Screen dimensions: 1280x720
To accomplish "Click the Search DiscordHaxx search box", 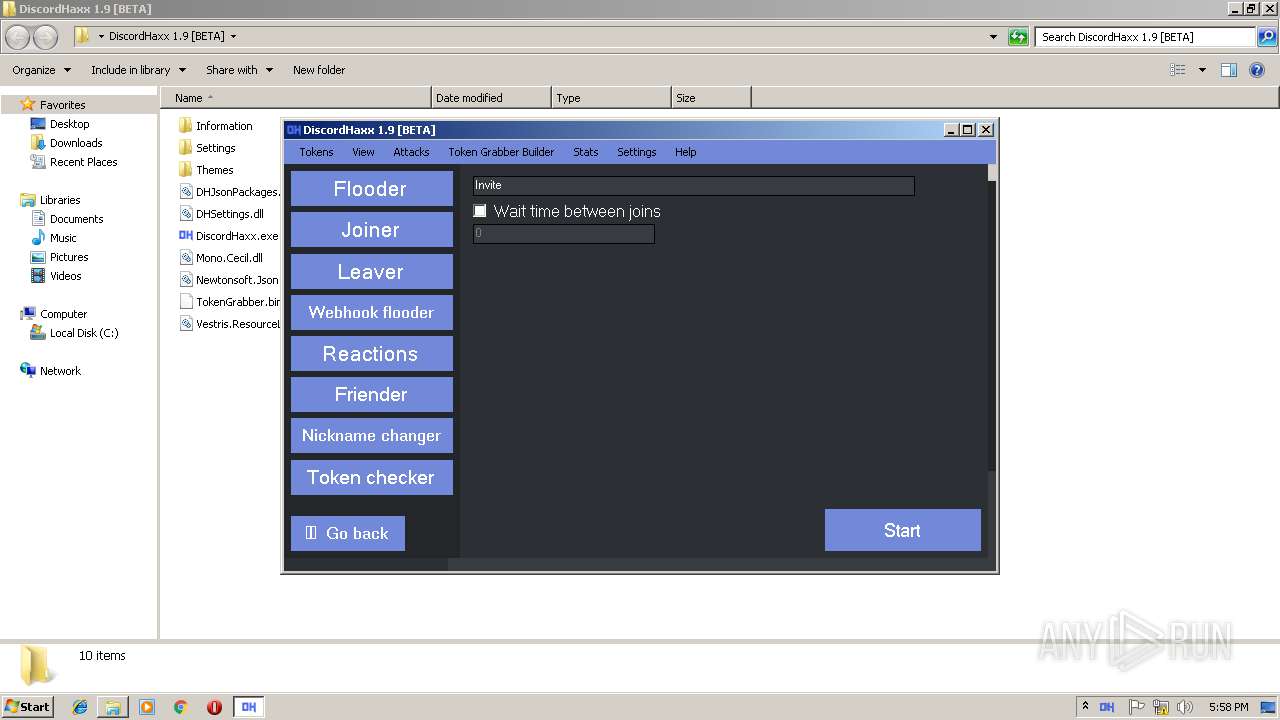I will pyautogui.click(x=1145, y=37).
